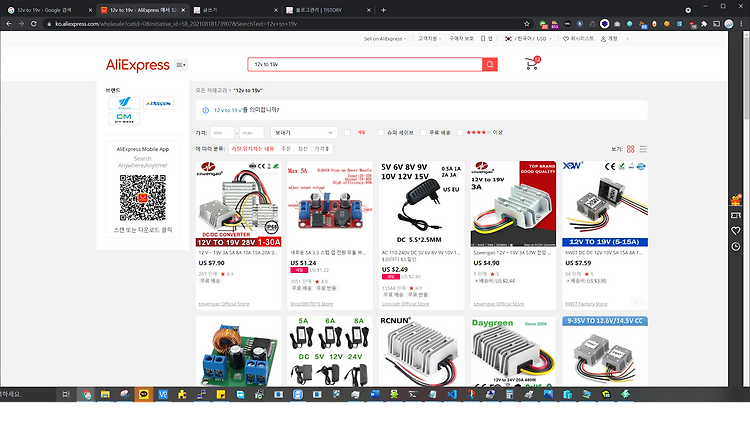This screenshot has height=431, width=750.
Task: Click the maximum price field
Action: 252,133
